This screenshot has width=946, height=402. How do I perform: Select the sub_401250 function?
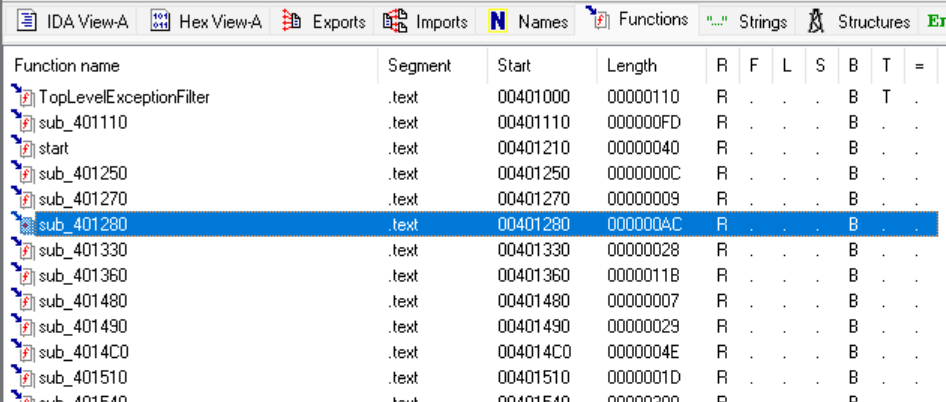(474, 173)
